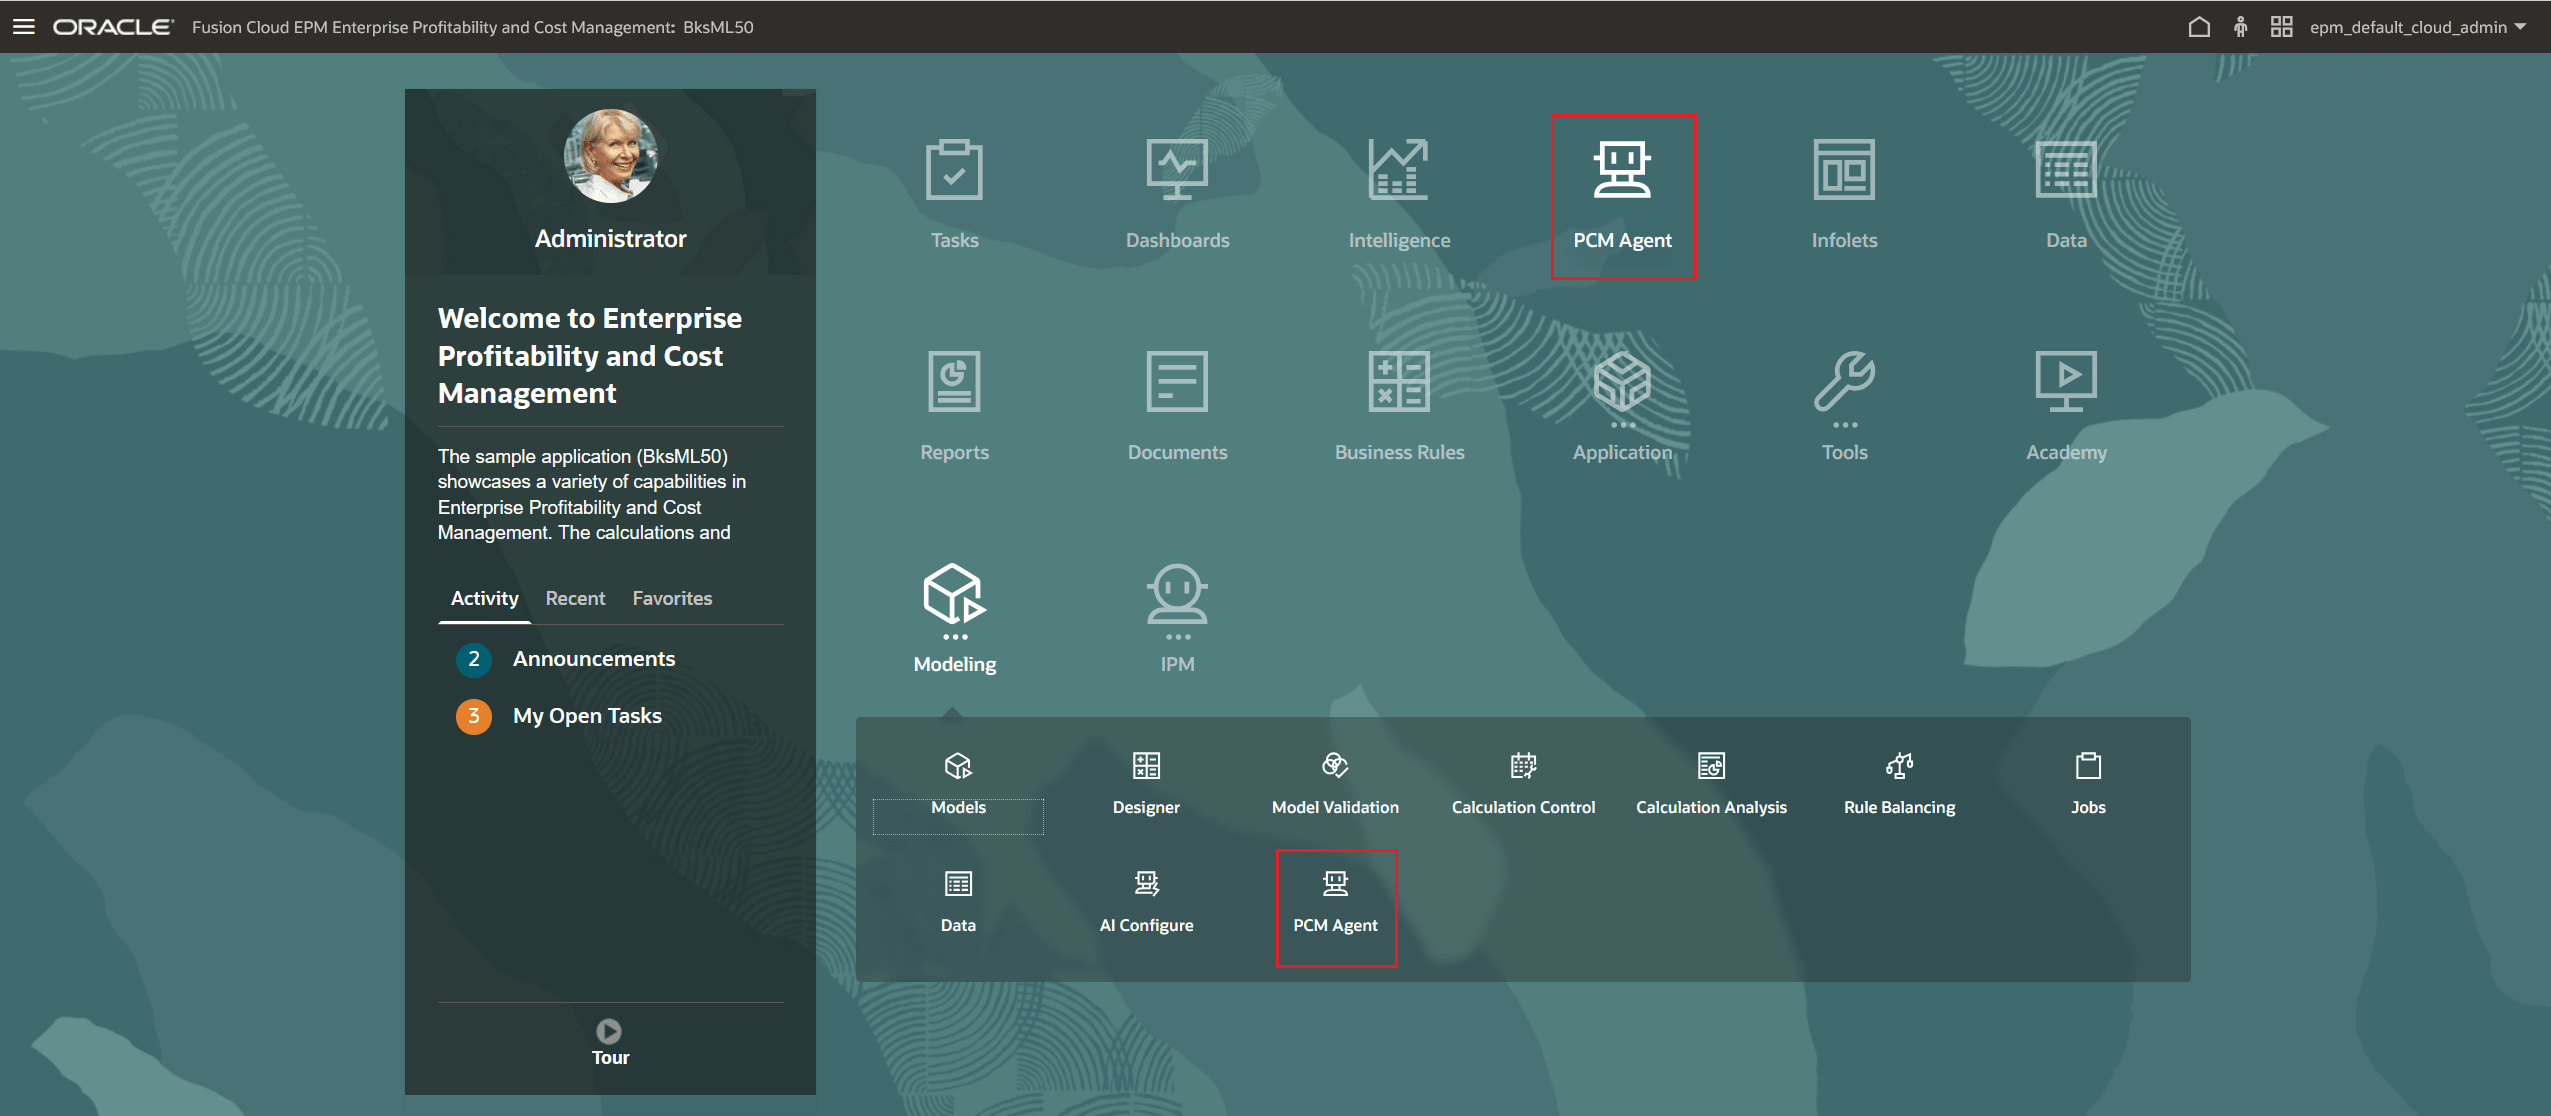2551x1116 pixels.
Task: Open the Tasks application icon
Action: click(954, 190)
